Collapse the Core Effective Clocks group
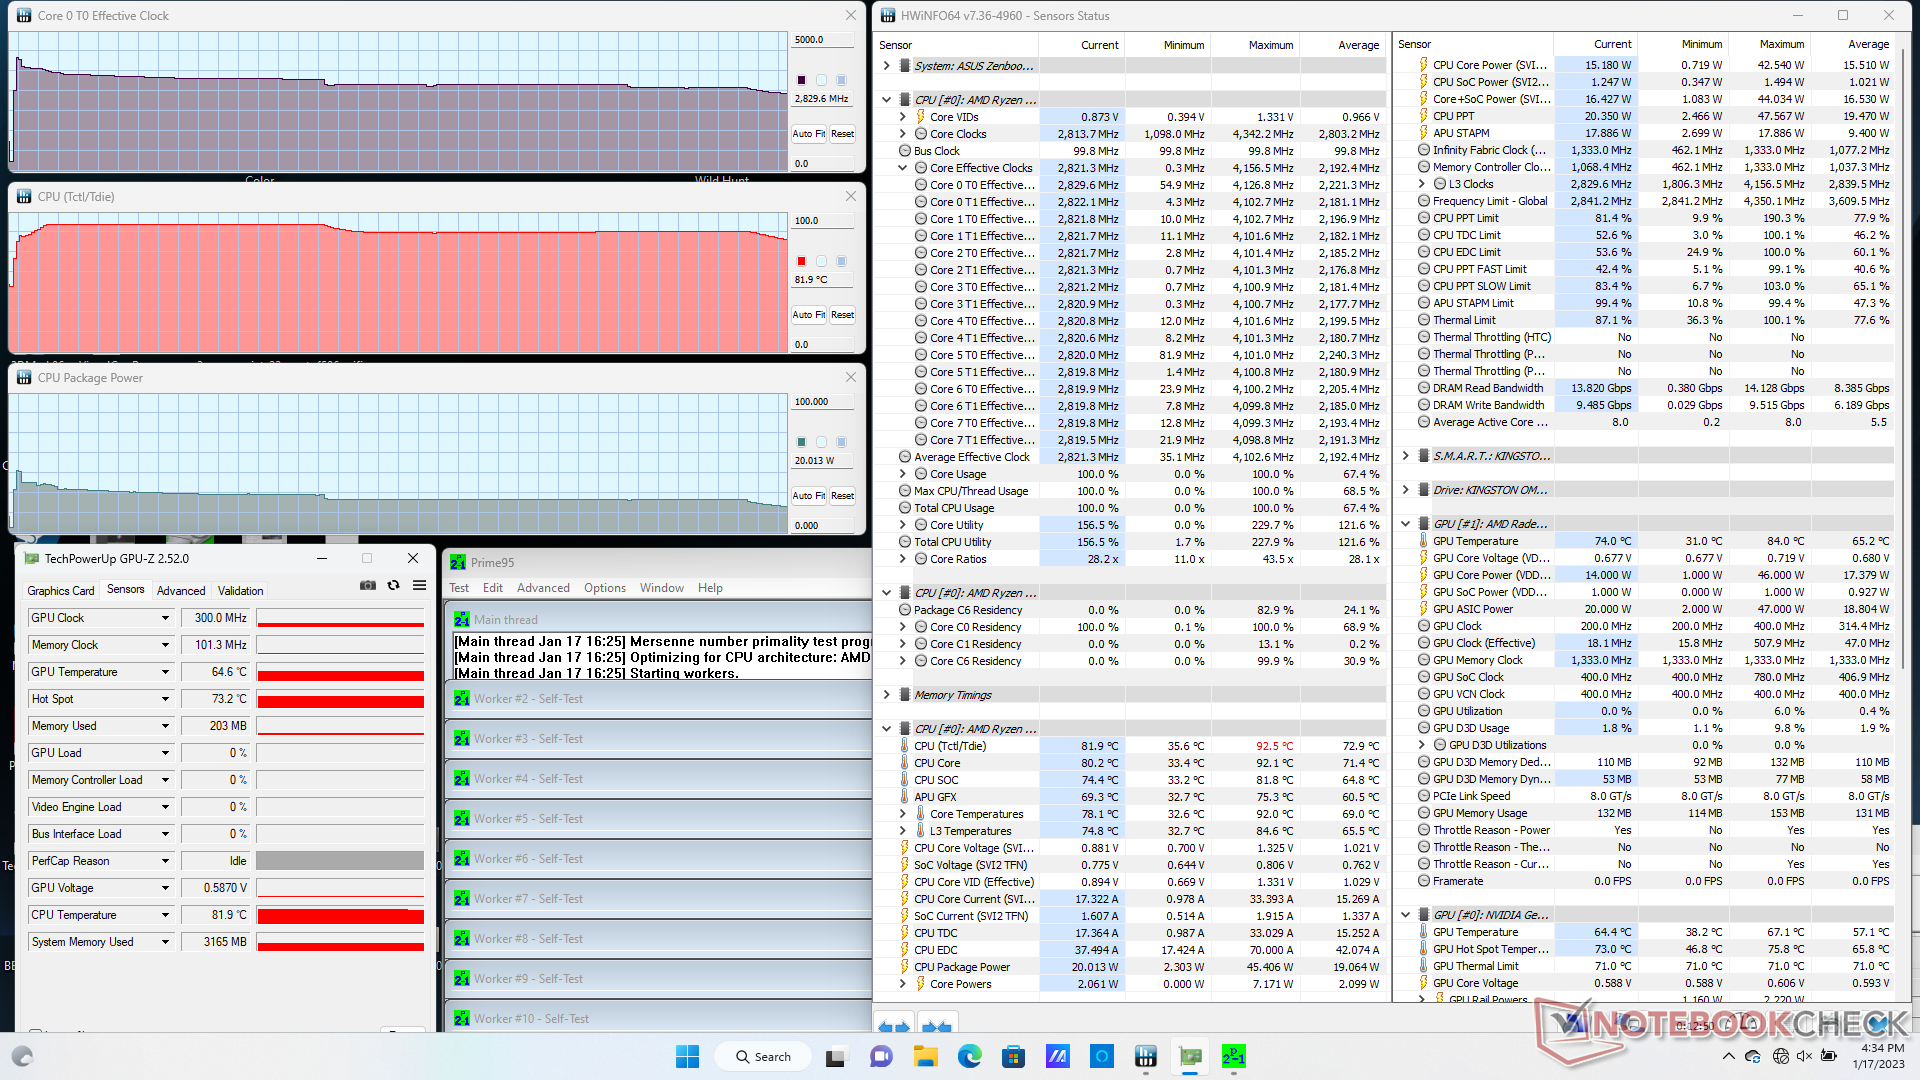This screenshot has height=1080, width=1920. click(x=902, y=168)
